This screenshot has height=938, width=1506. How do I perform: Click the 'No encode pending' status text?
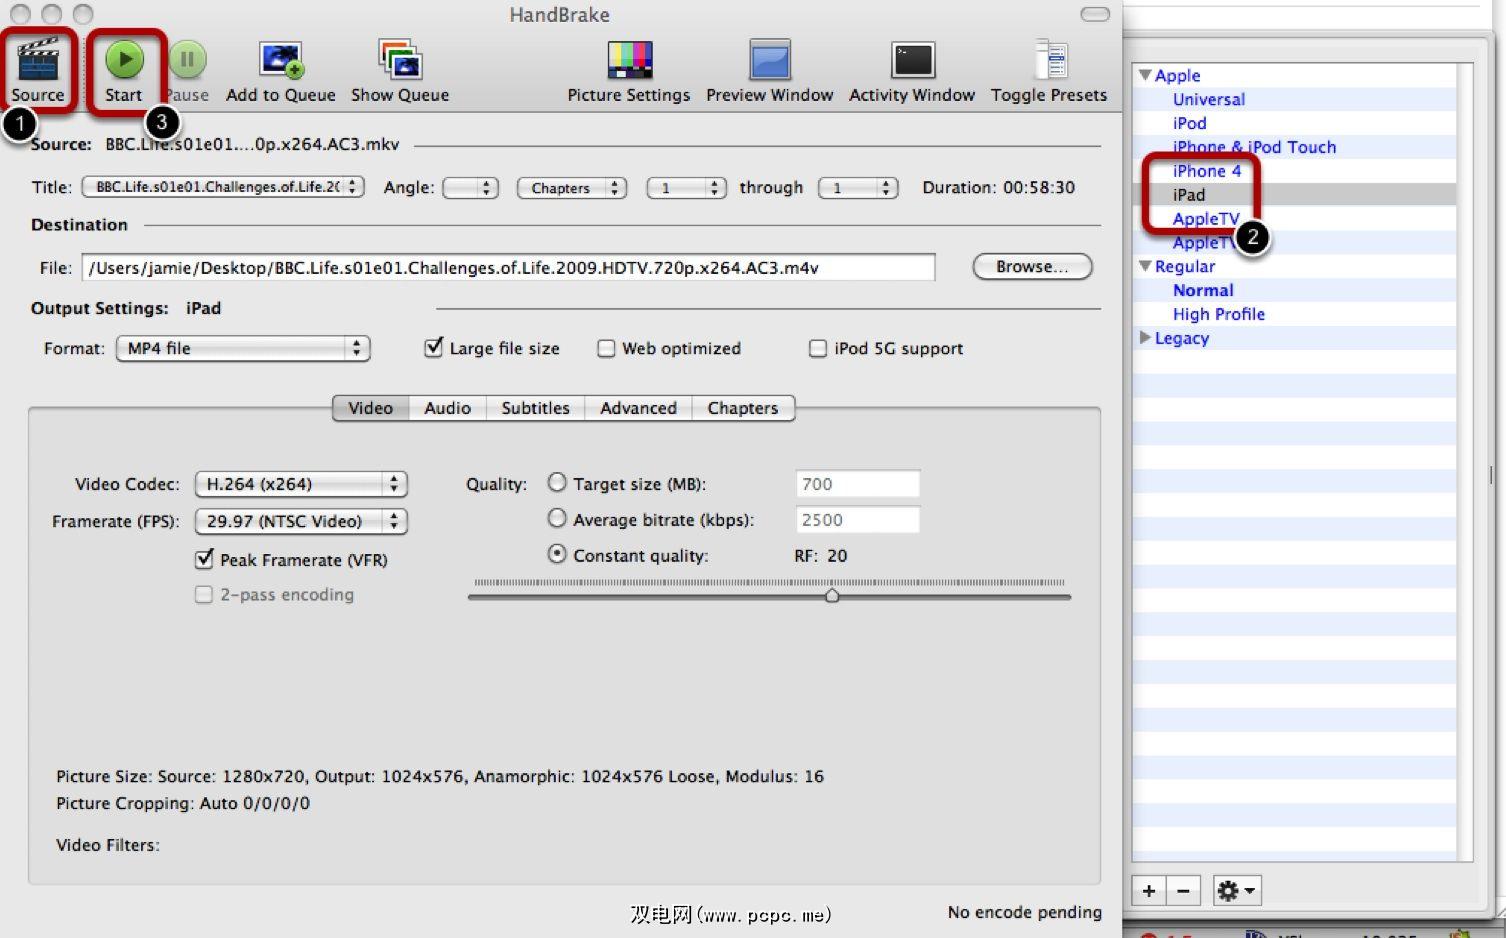(x=1025, y=912)
